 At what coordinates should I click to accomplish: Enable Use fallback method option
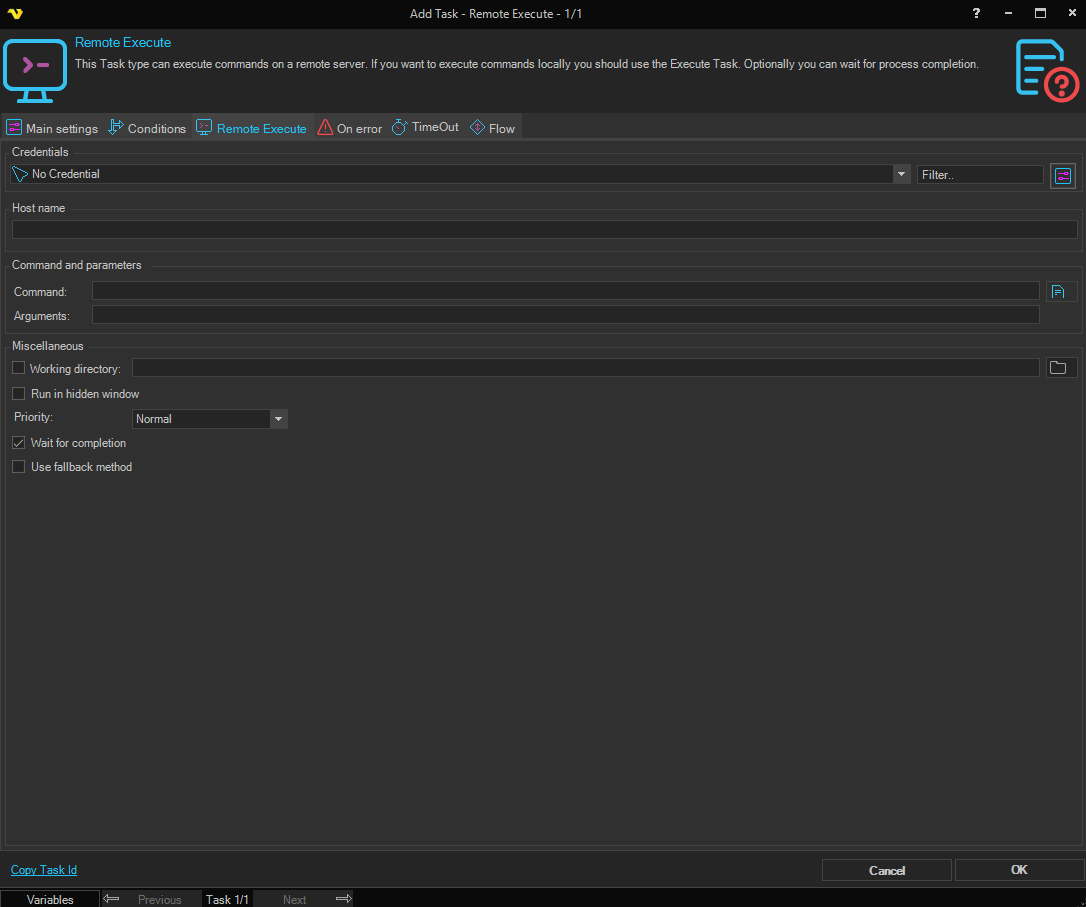18,467
